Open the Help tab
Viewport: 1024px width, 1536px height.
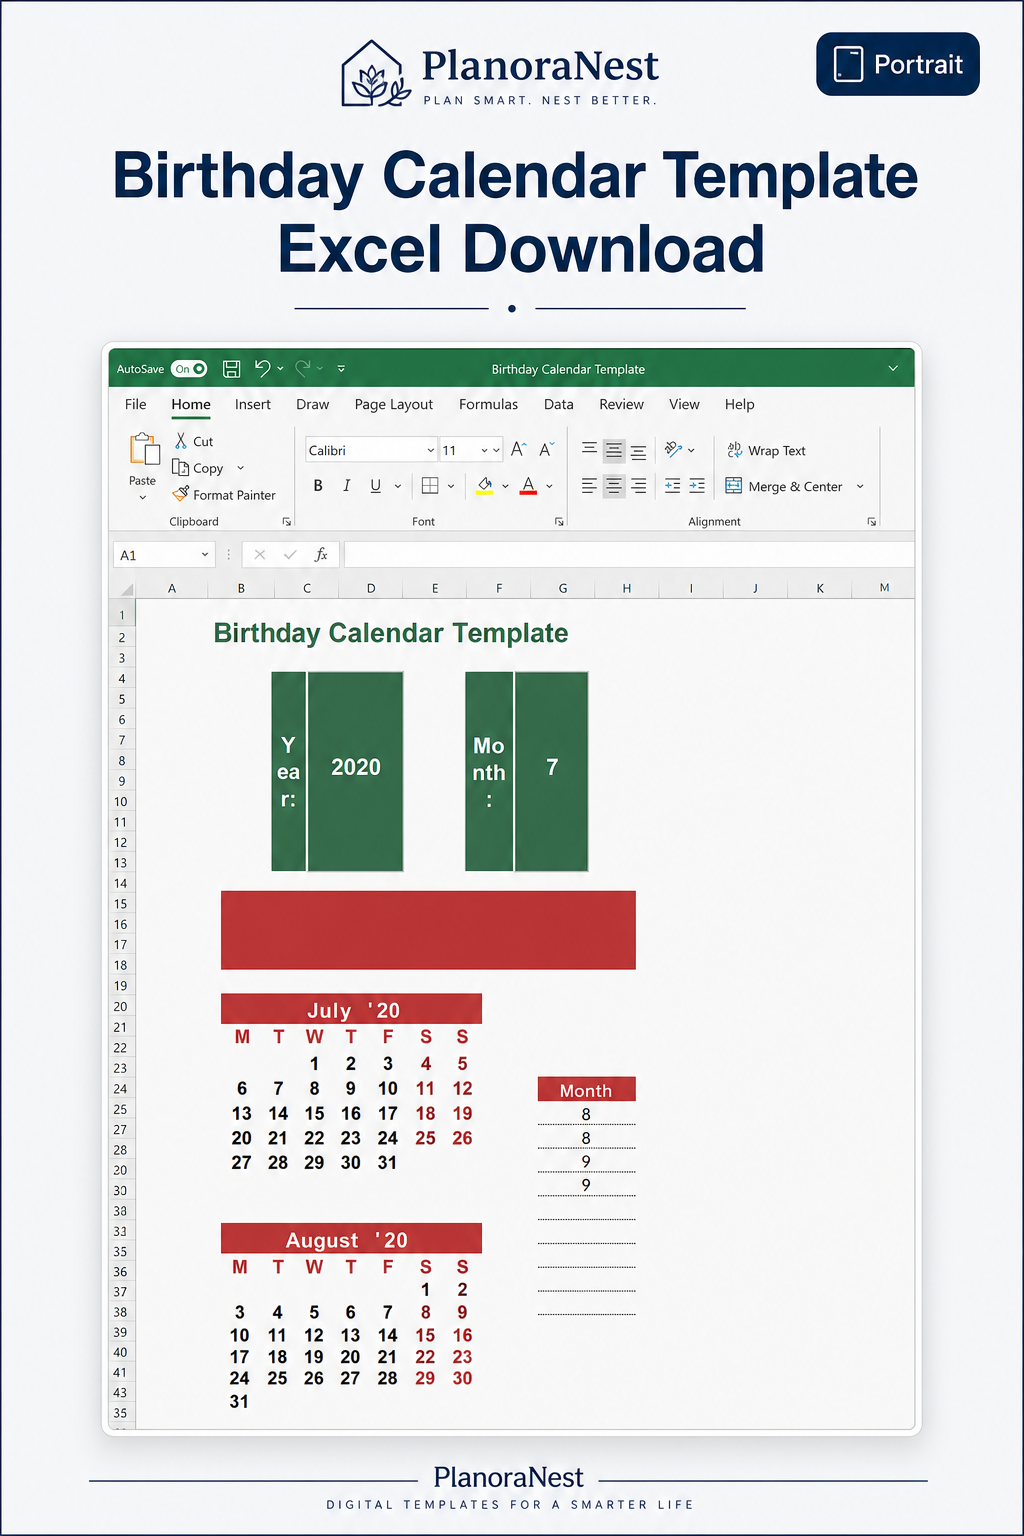click(x=740, y=405)
